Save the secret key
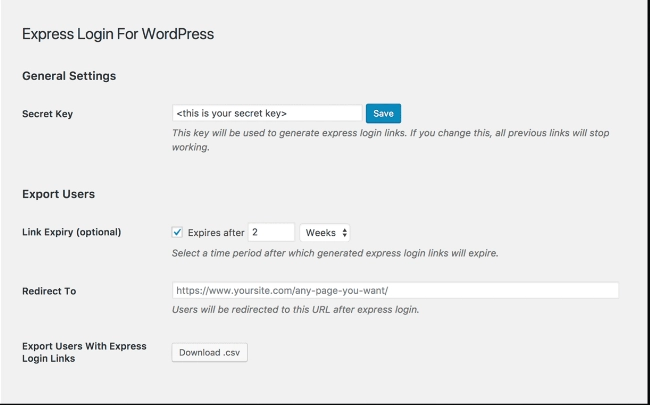650x405 pixels. coord(383,113)
